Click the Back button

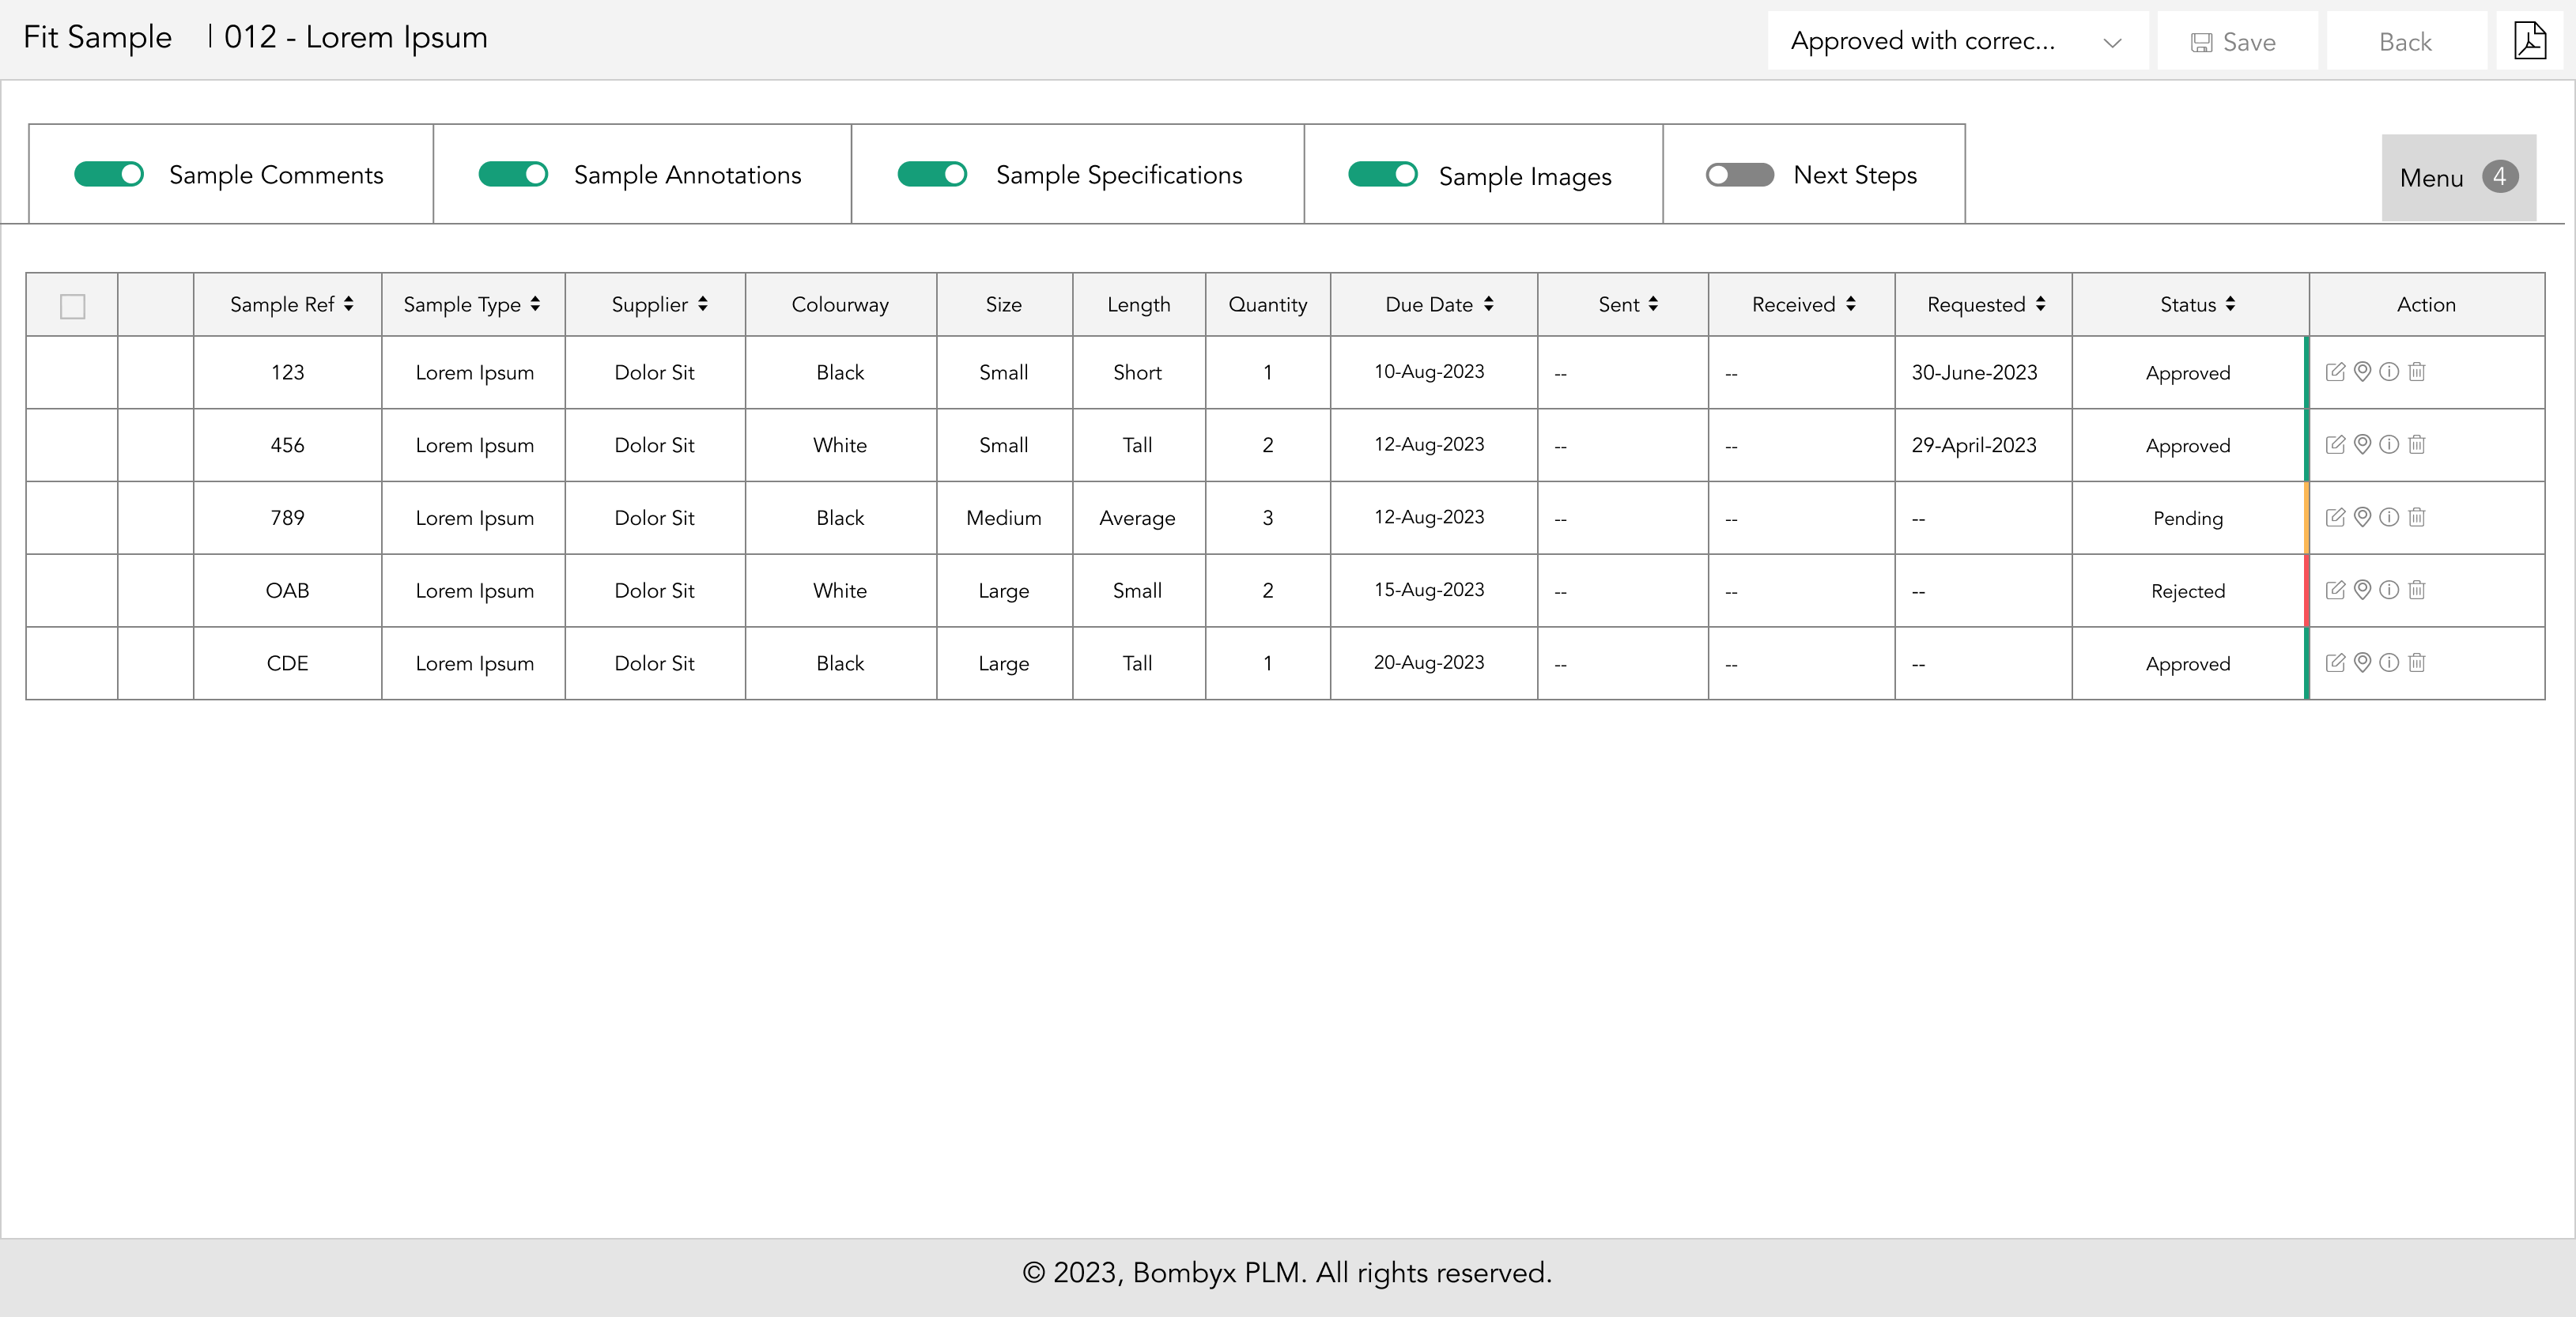coord(2406,41)
